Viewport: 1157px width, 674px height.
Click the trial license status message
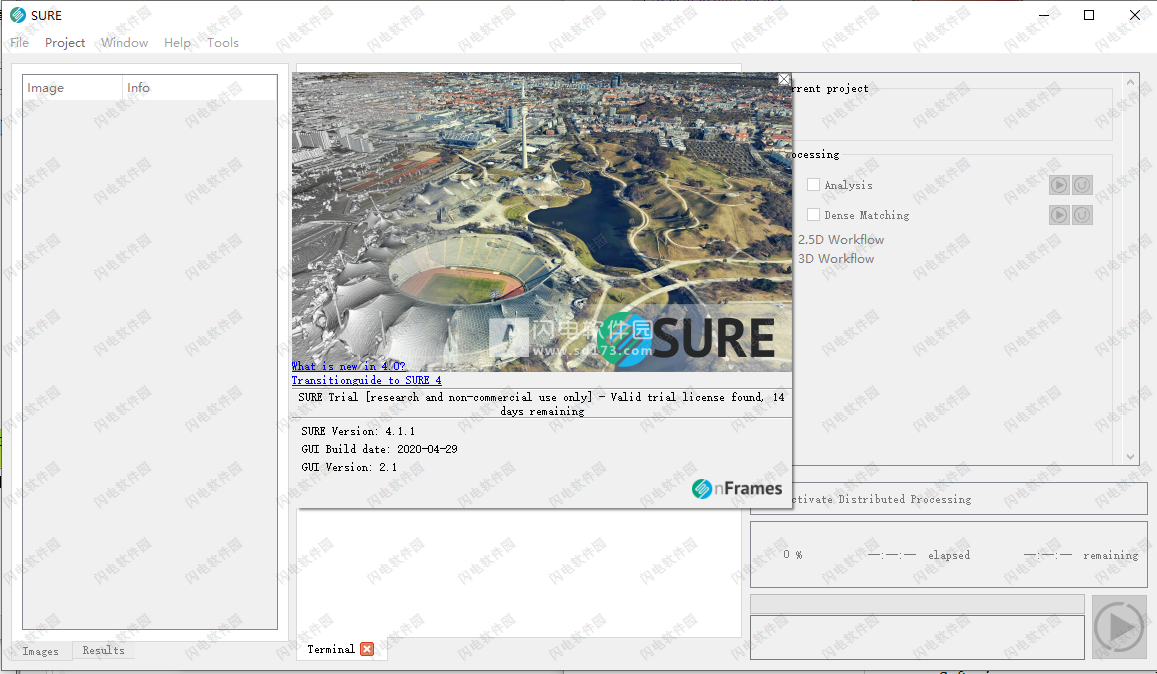[x=542, y=404]
